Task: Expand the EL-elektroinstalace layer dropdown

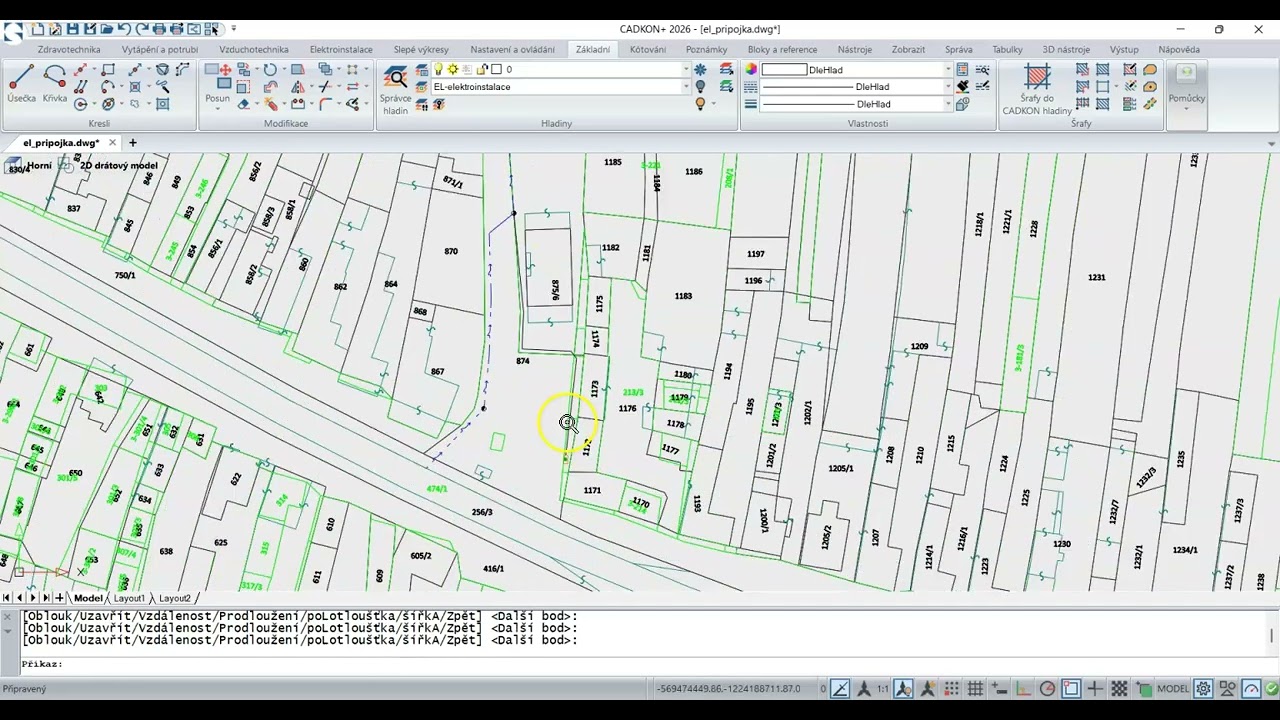Action: tap(686, 87)
